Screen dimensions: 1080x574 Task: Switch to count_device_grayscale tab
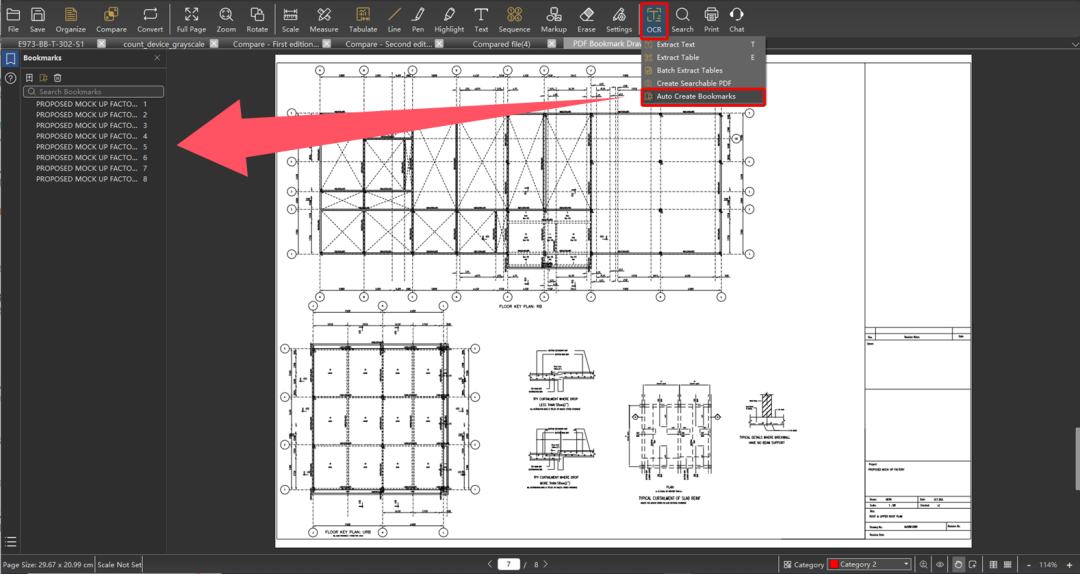click(164, 43)
